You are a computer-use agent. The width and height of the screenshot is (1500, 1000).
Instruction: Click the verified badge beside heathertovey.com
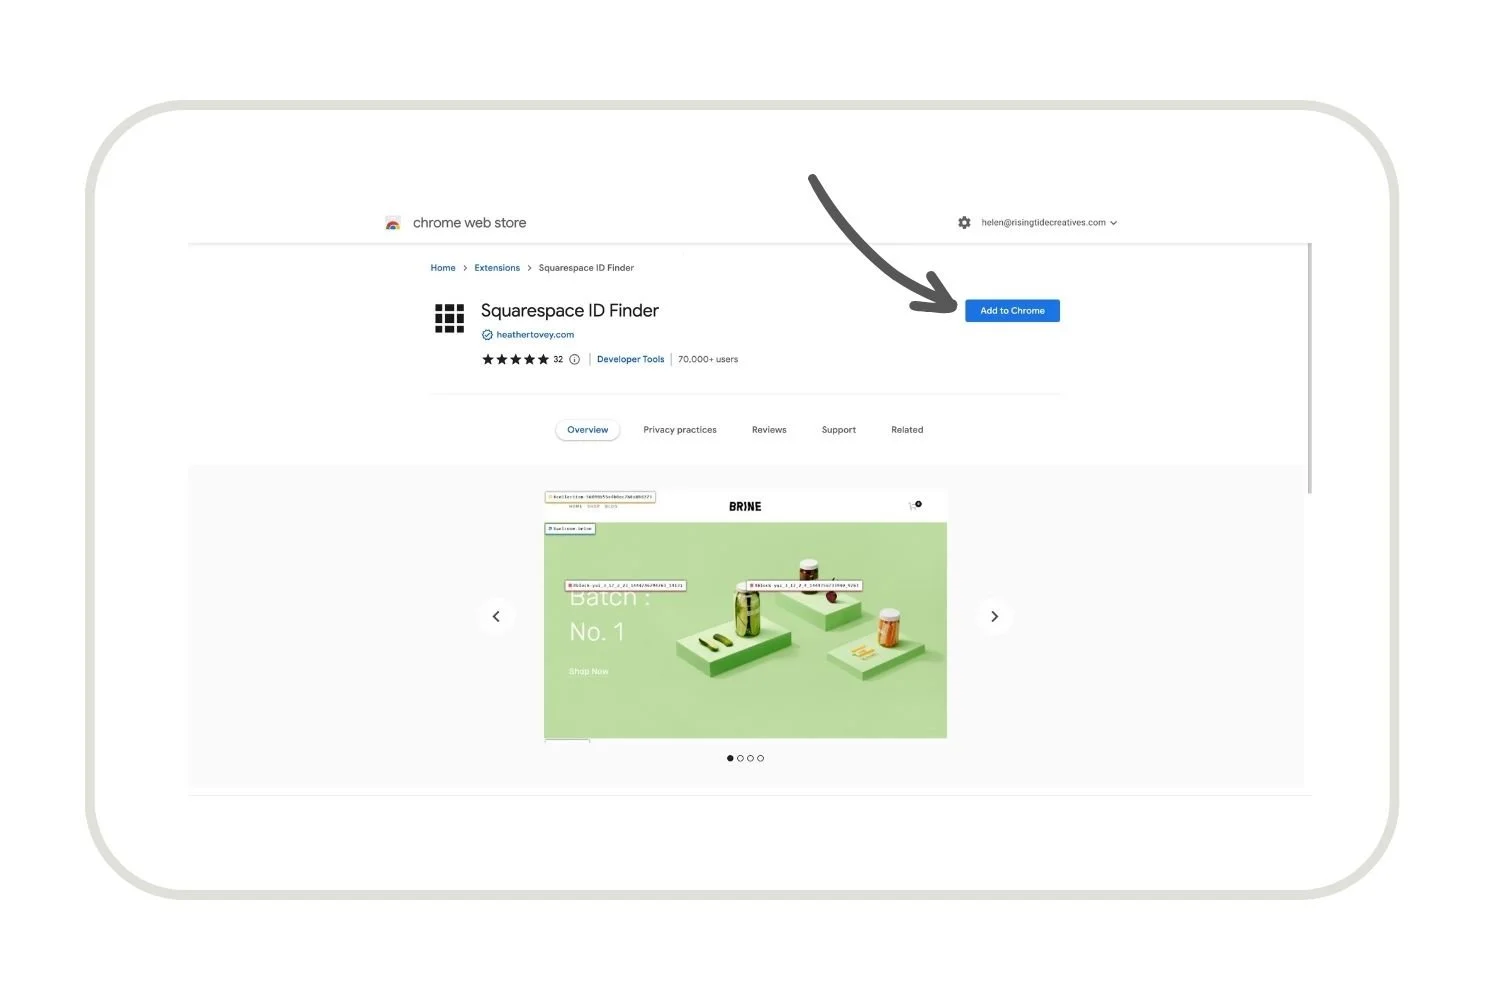(487, 335)
